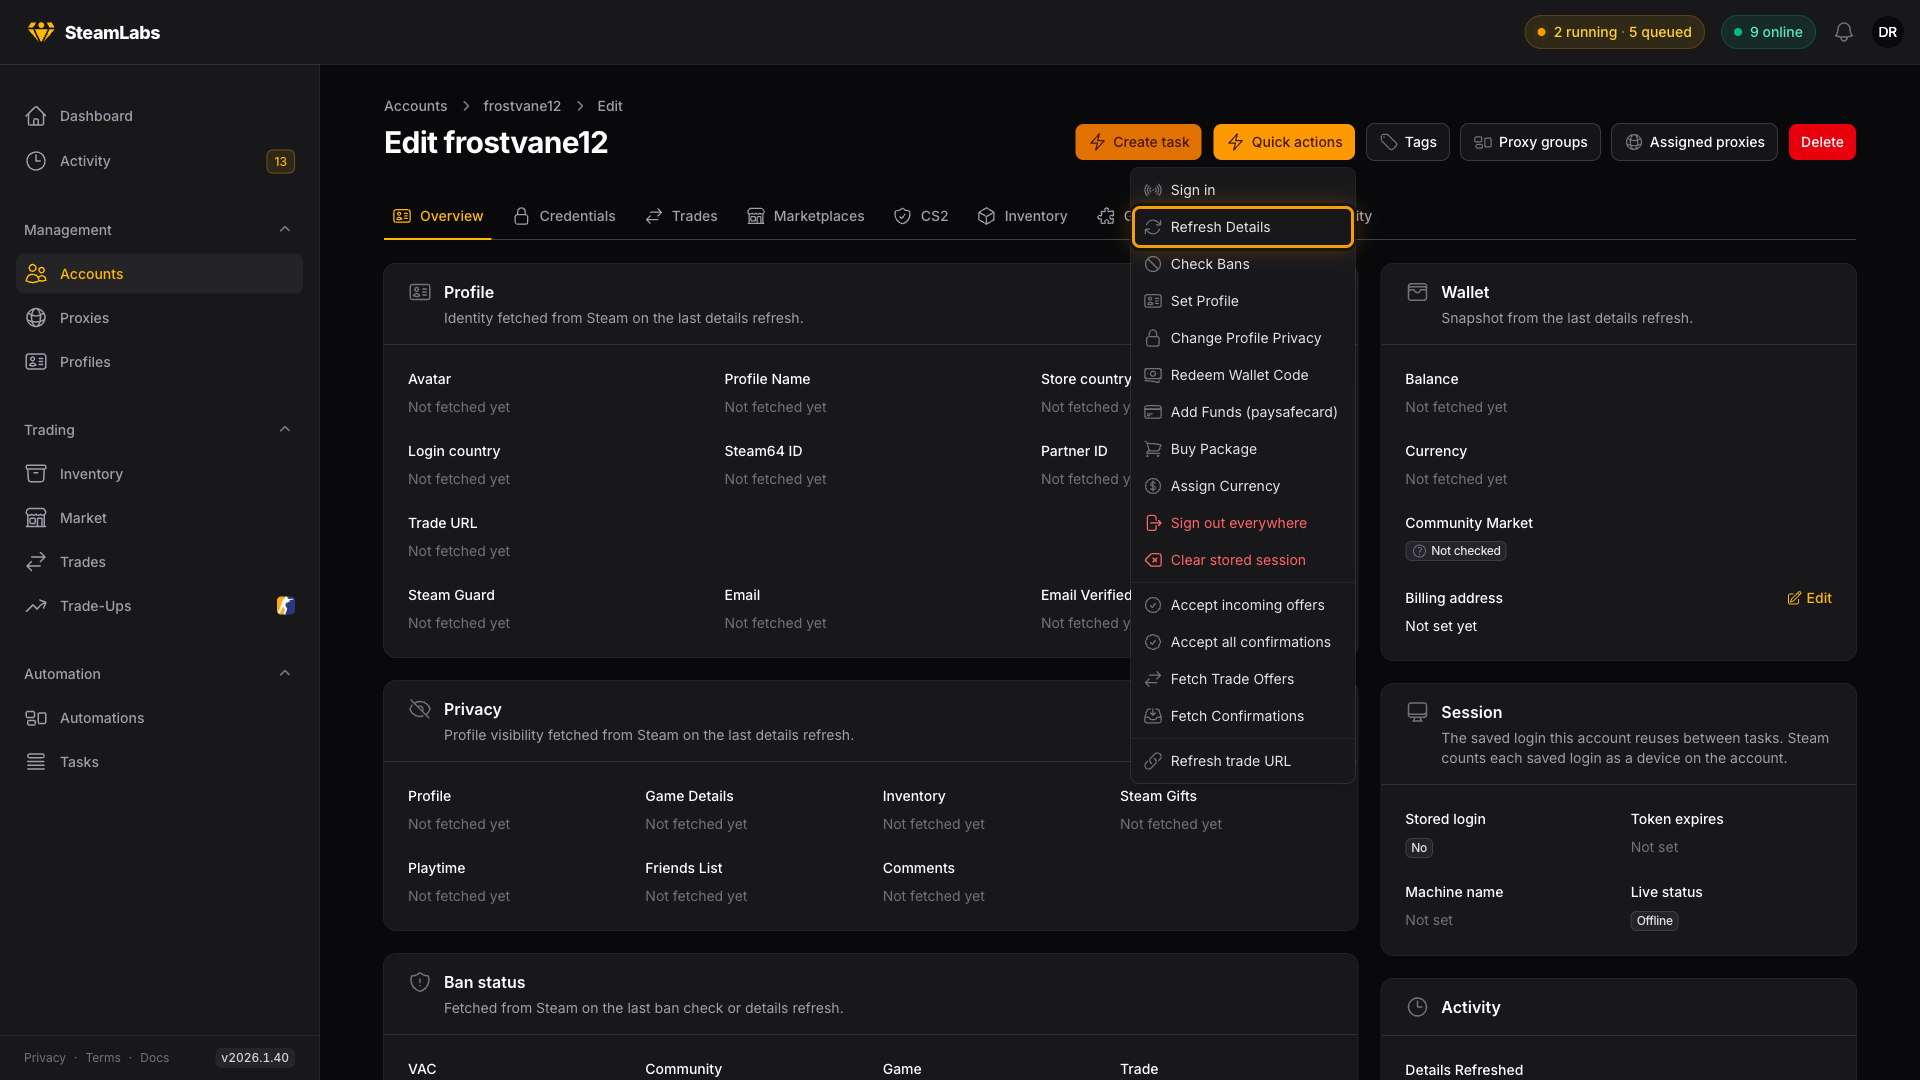Viewport: 1920px width, 1080px height.
Task: Open the Docs footer link
Action: coord(154,1058)
